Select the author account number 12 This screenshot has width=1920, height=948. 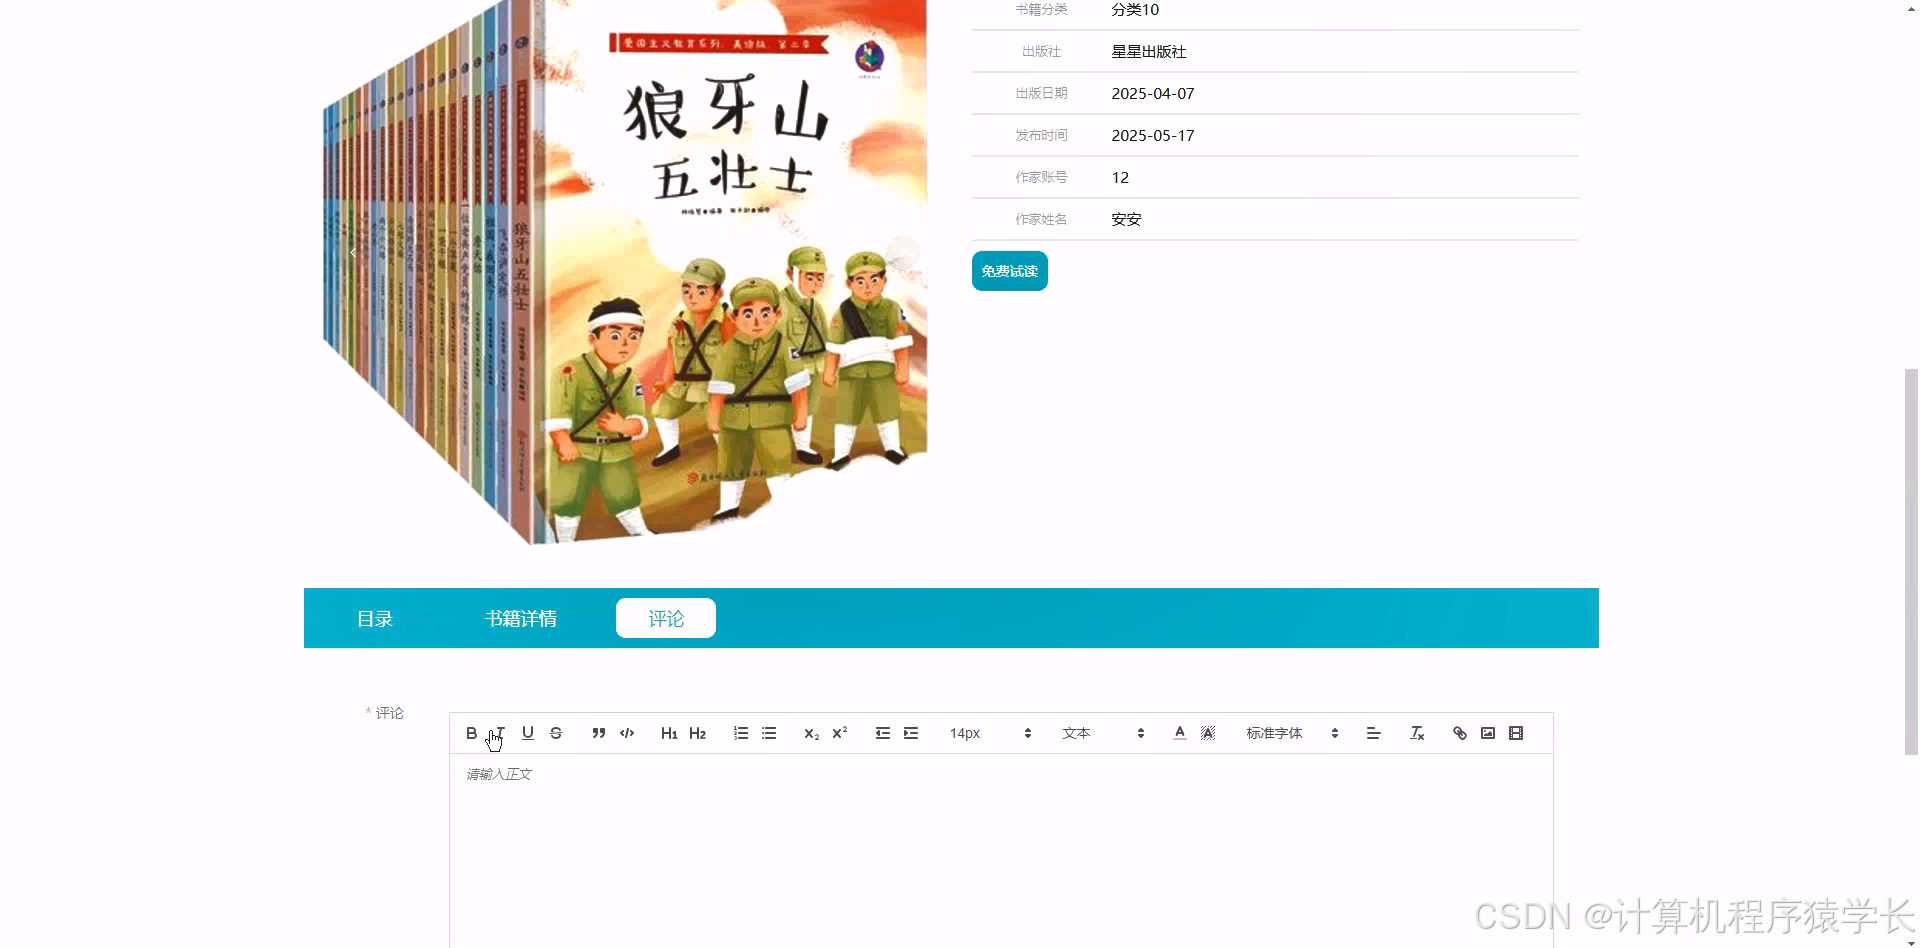click(1120, 177)
